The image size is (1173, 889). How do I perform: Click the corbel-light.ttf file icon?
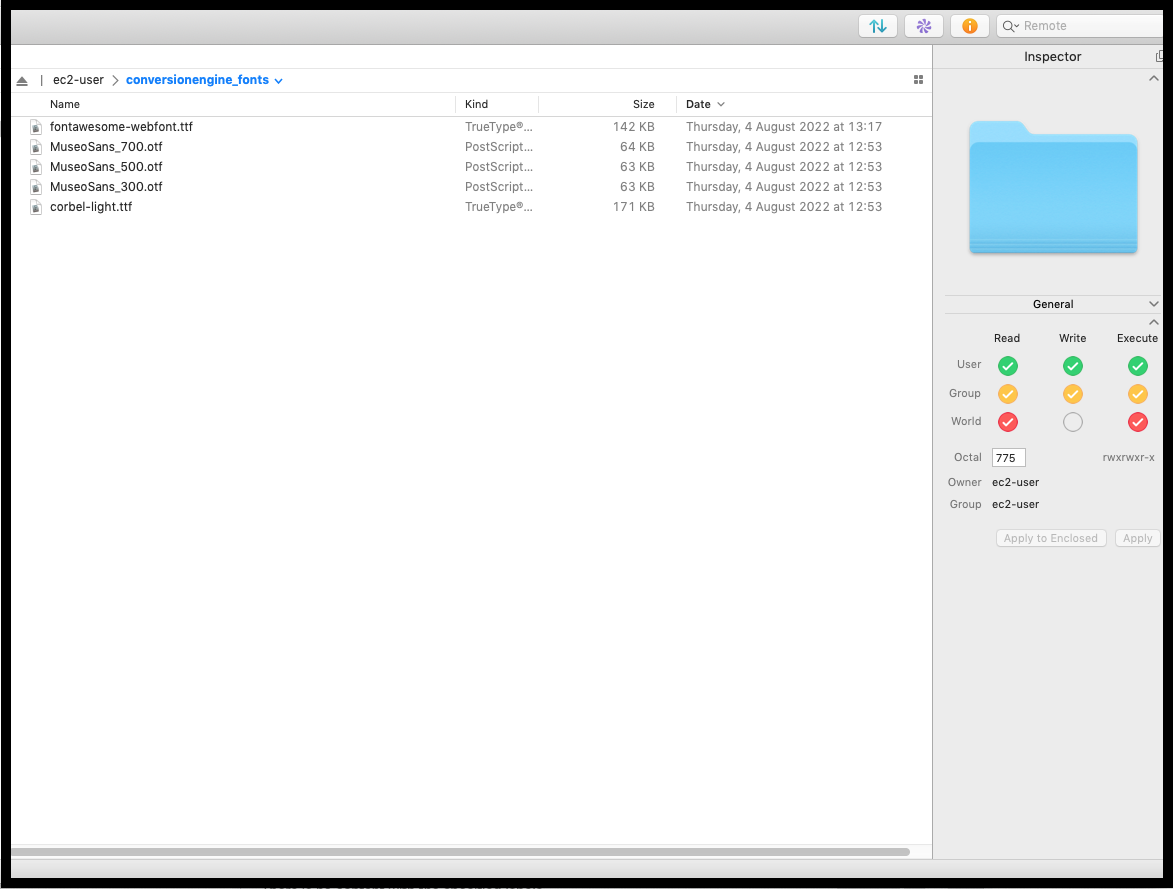[36, 207]
